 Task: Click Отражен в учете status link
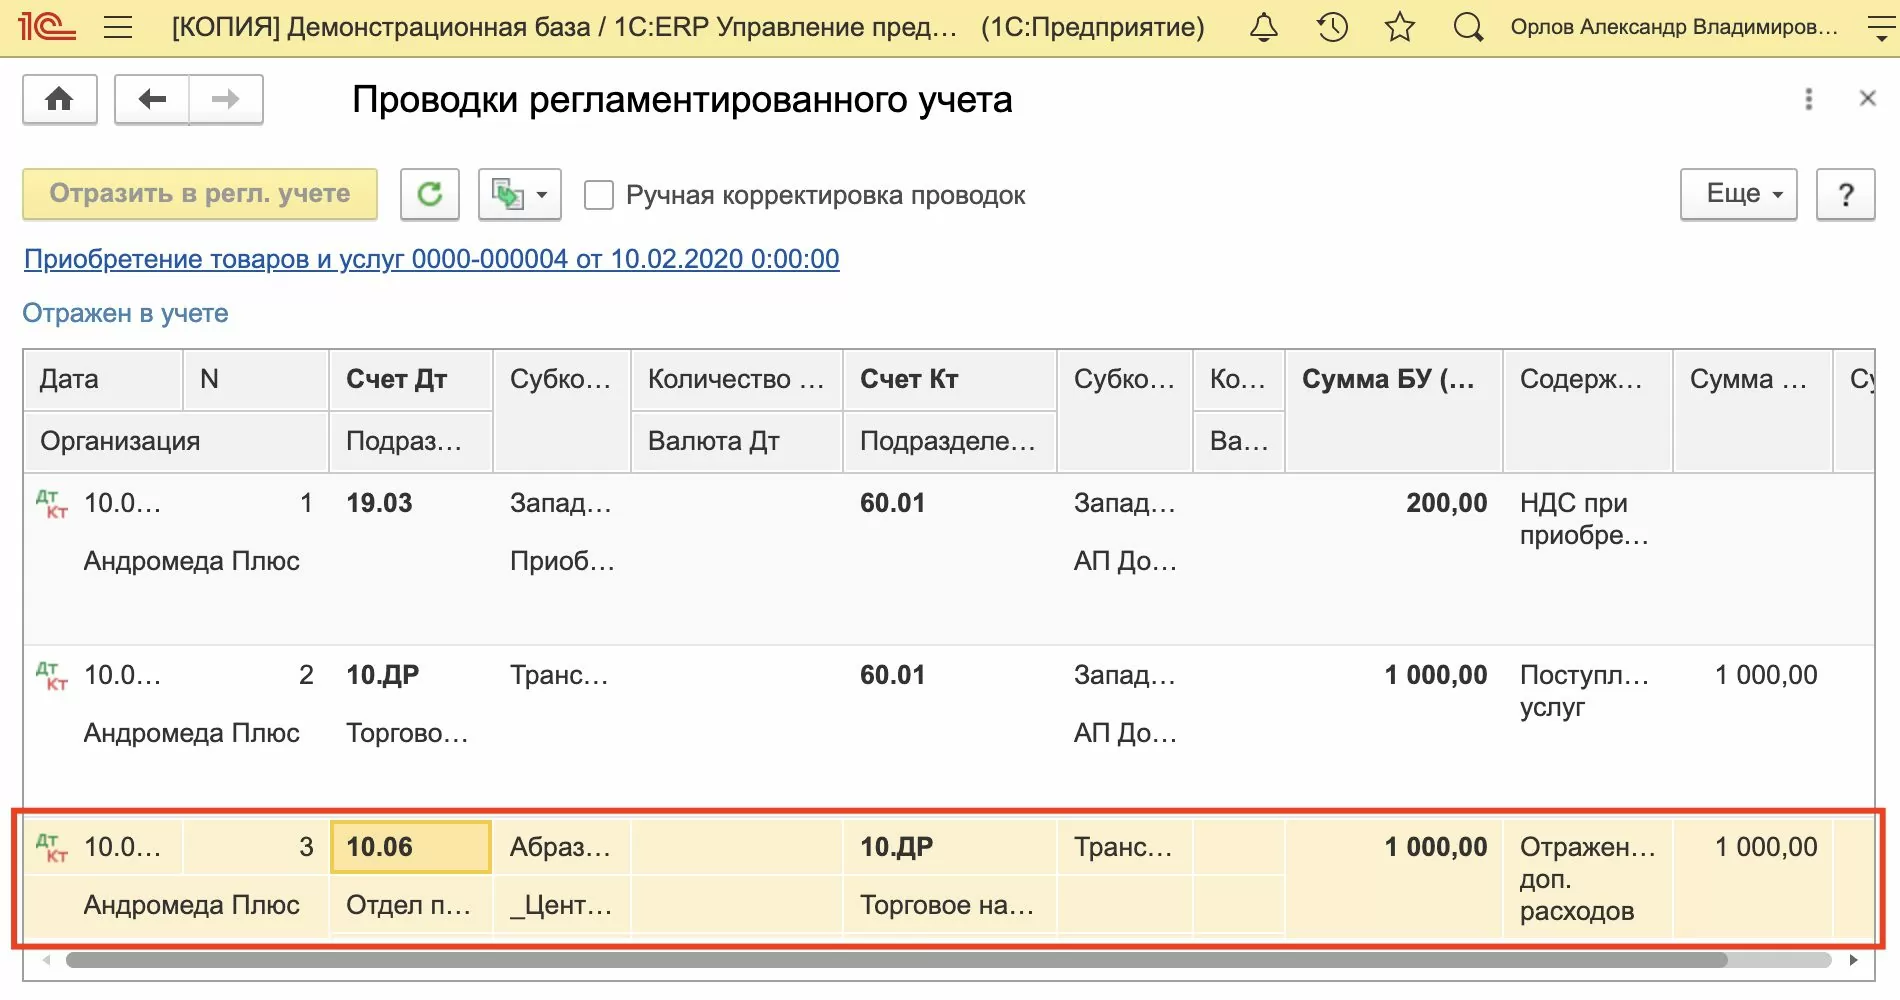125,313
